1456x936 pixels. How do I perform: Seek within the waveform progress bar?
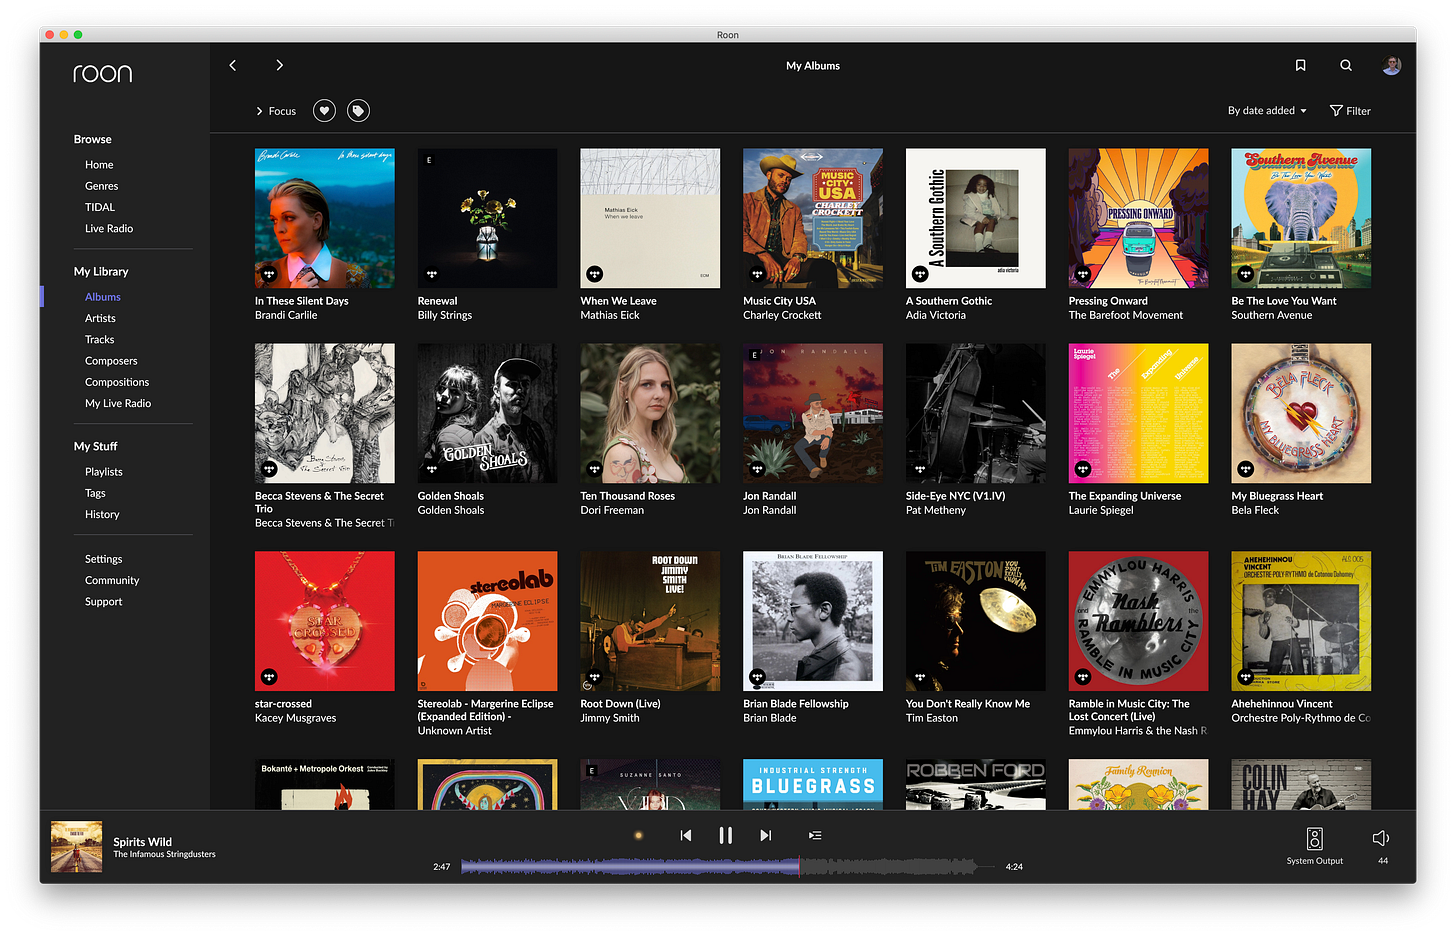pyautogui.click(x=727, y=867)
